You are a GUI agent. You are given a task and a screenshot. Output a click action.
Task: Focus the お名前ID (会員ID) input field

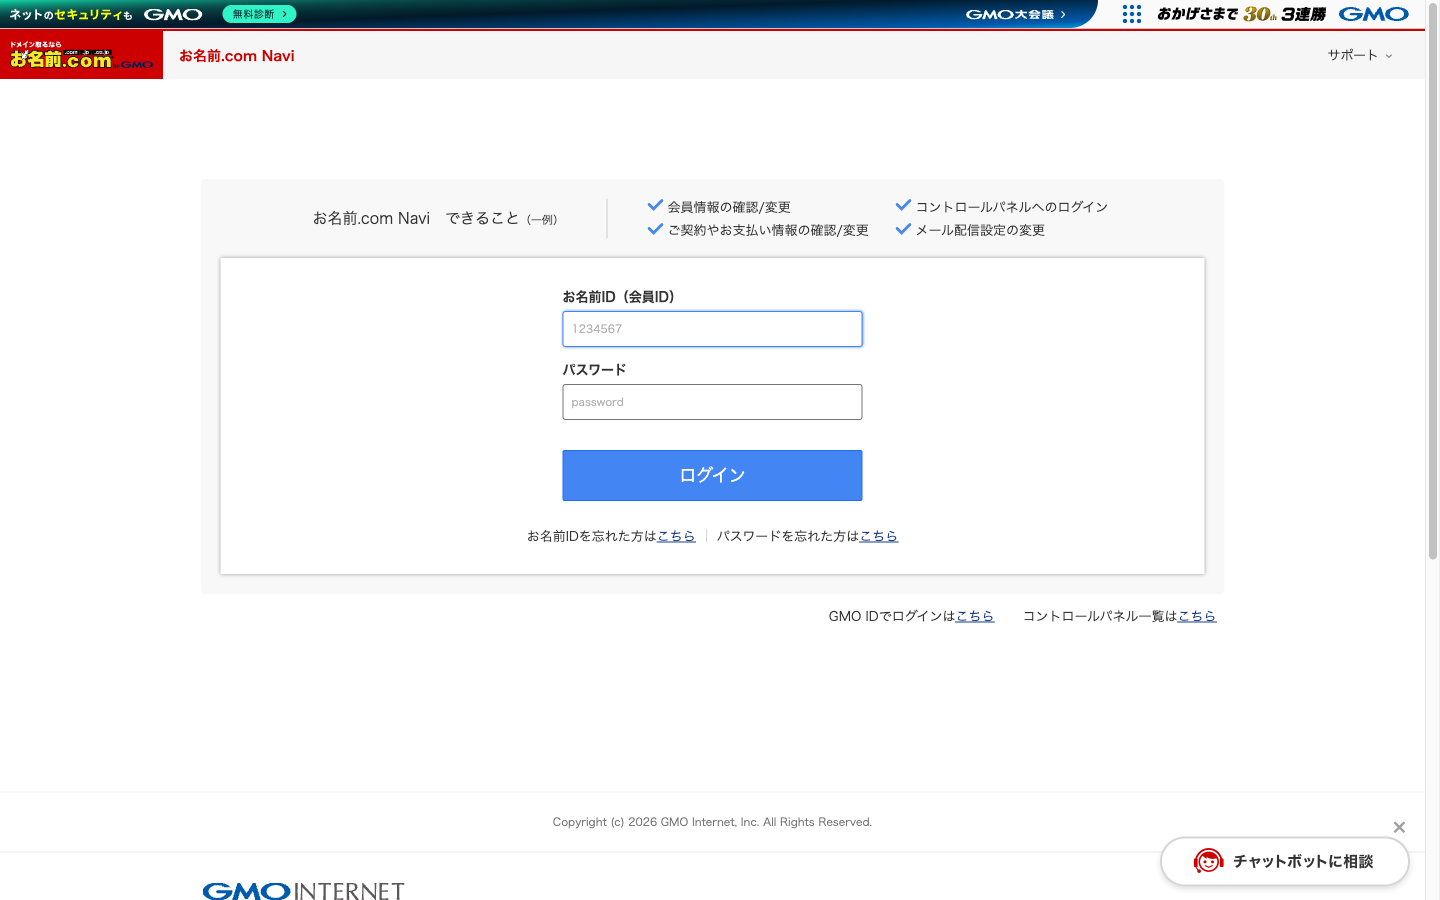(712, 329)
